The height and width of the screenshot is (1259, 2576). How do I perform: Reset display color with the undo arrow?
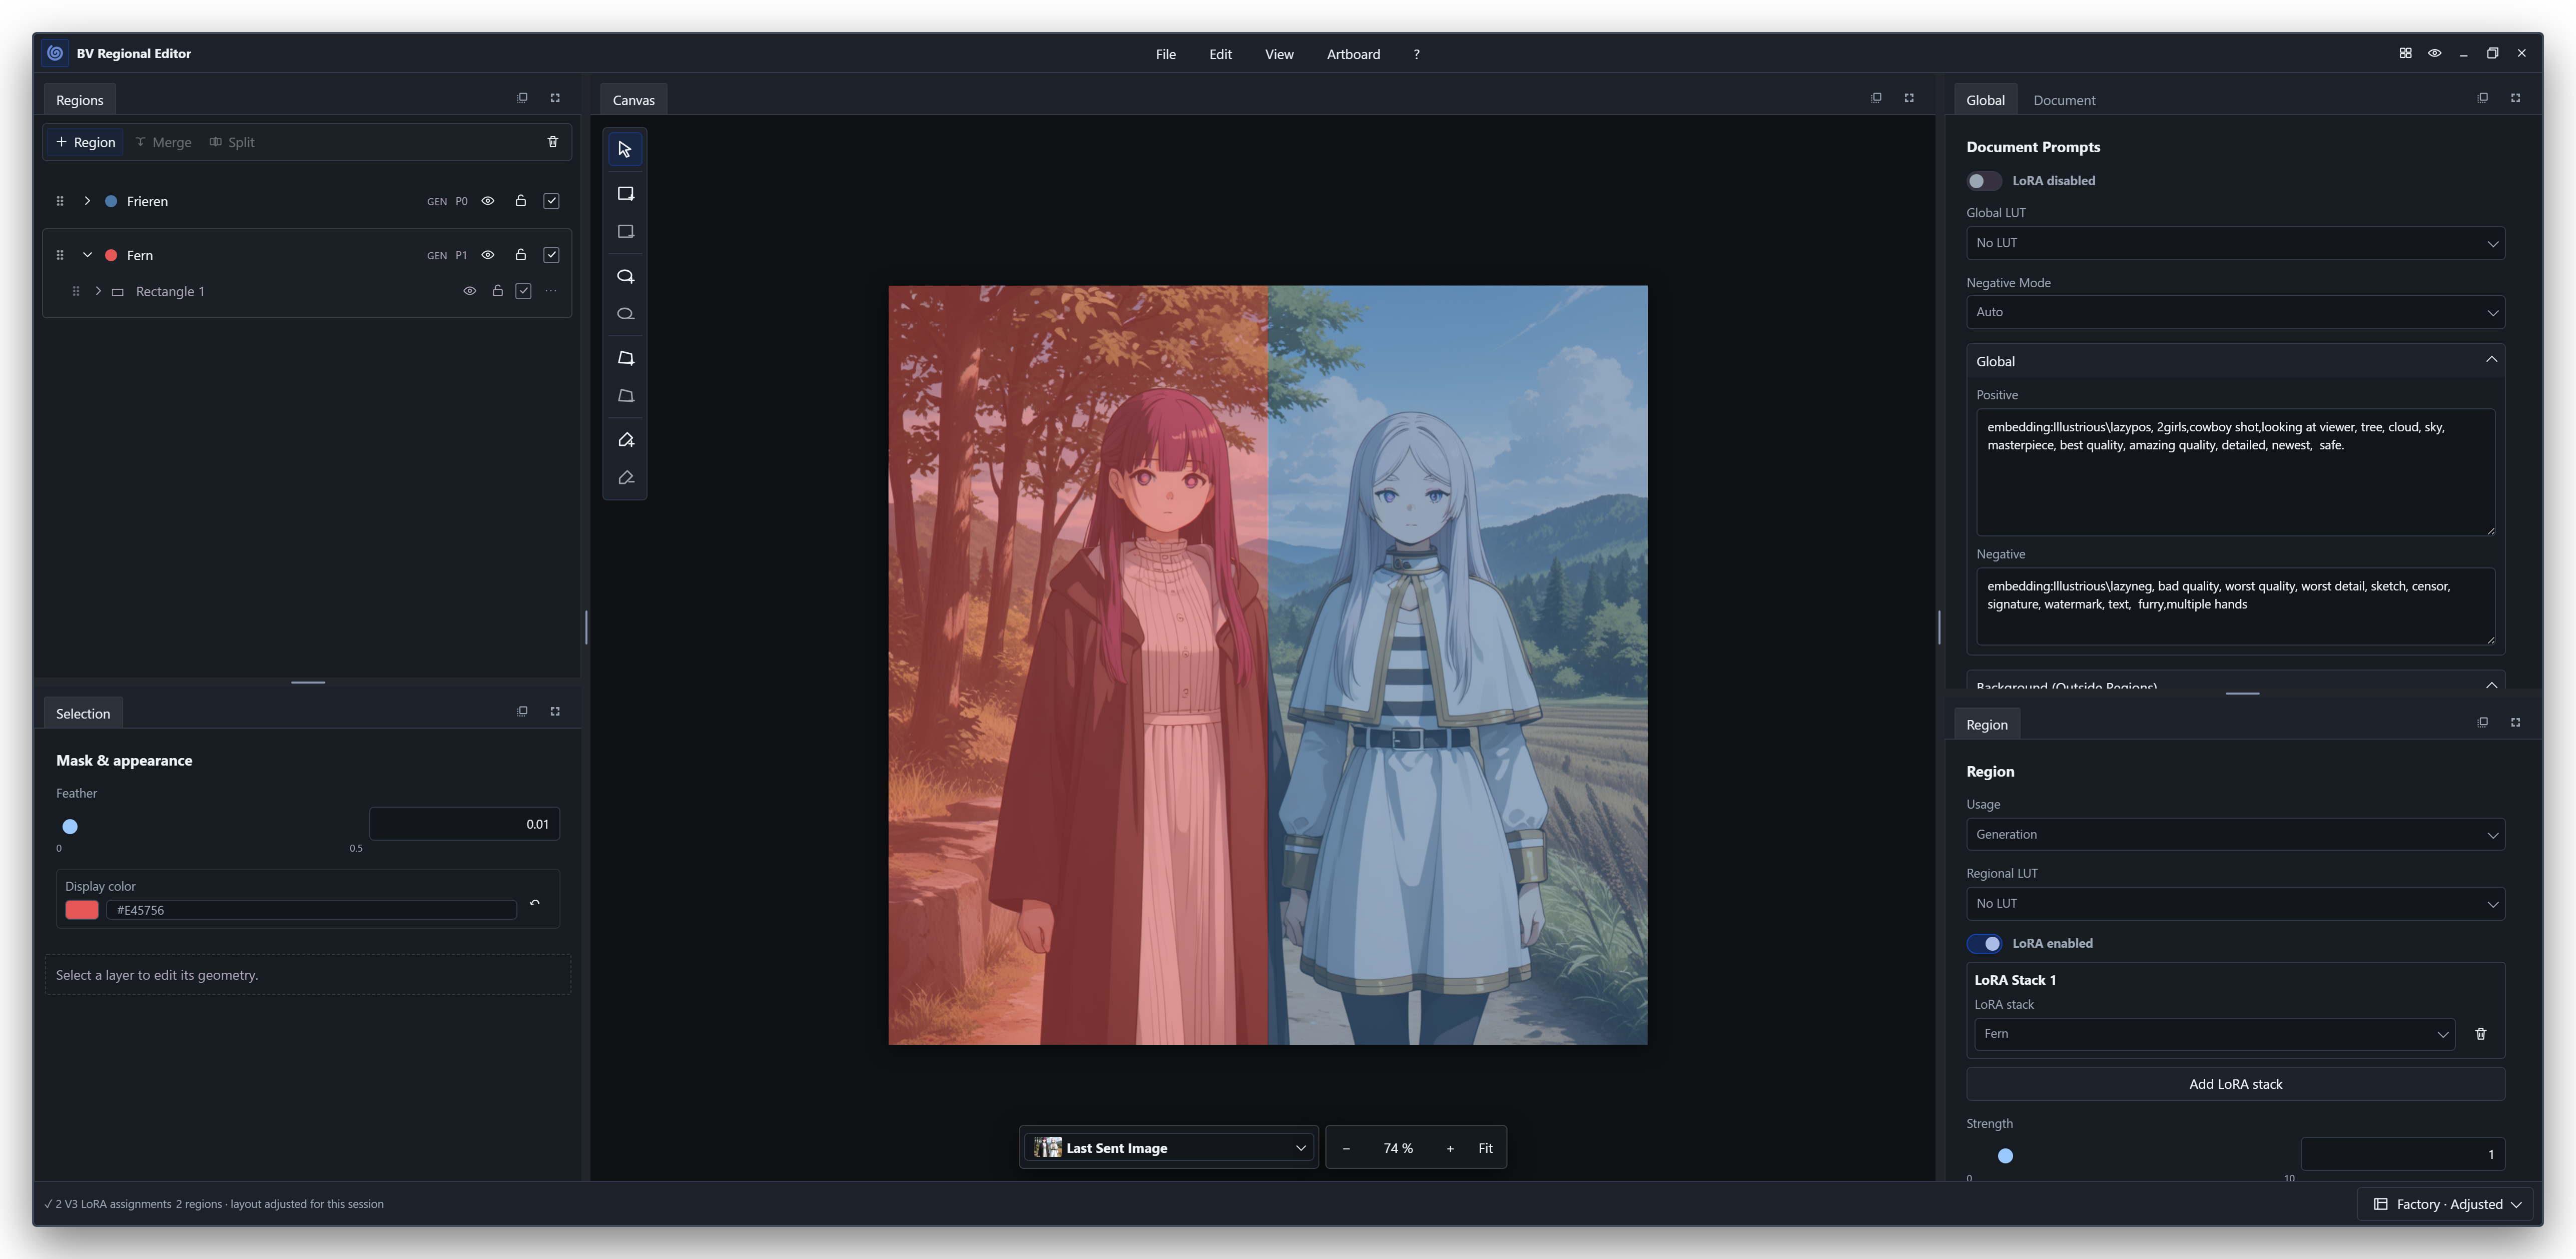pyautogui.click(x=535, y=903)
